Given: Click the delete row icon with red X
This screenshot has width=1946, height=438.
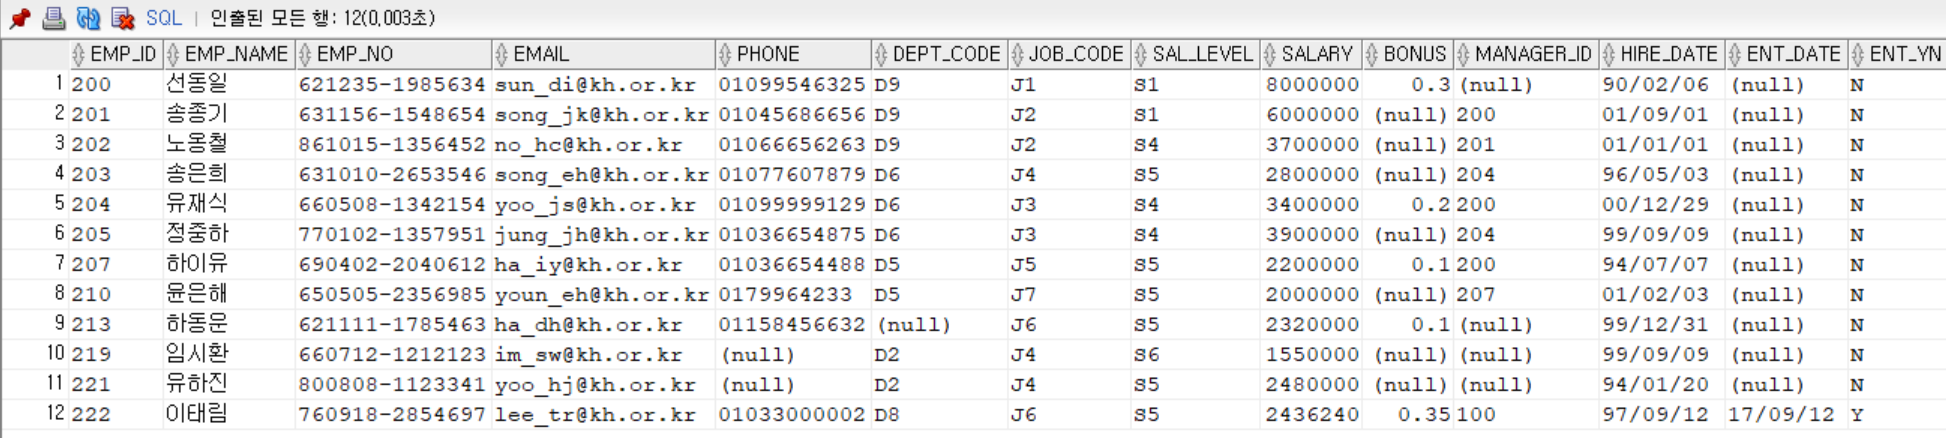Looking at the screenshot, I should (x=122, y=18).
